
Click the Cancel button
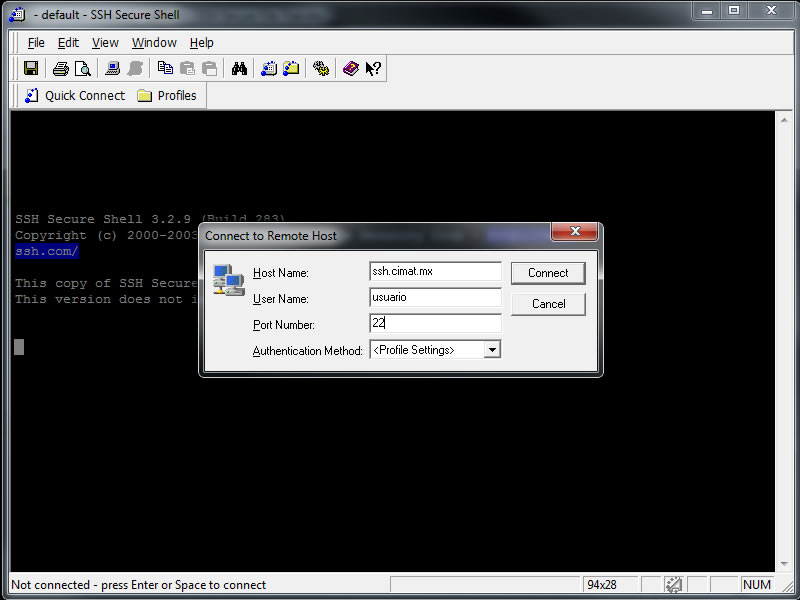coord(548,304)
